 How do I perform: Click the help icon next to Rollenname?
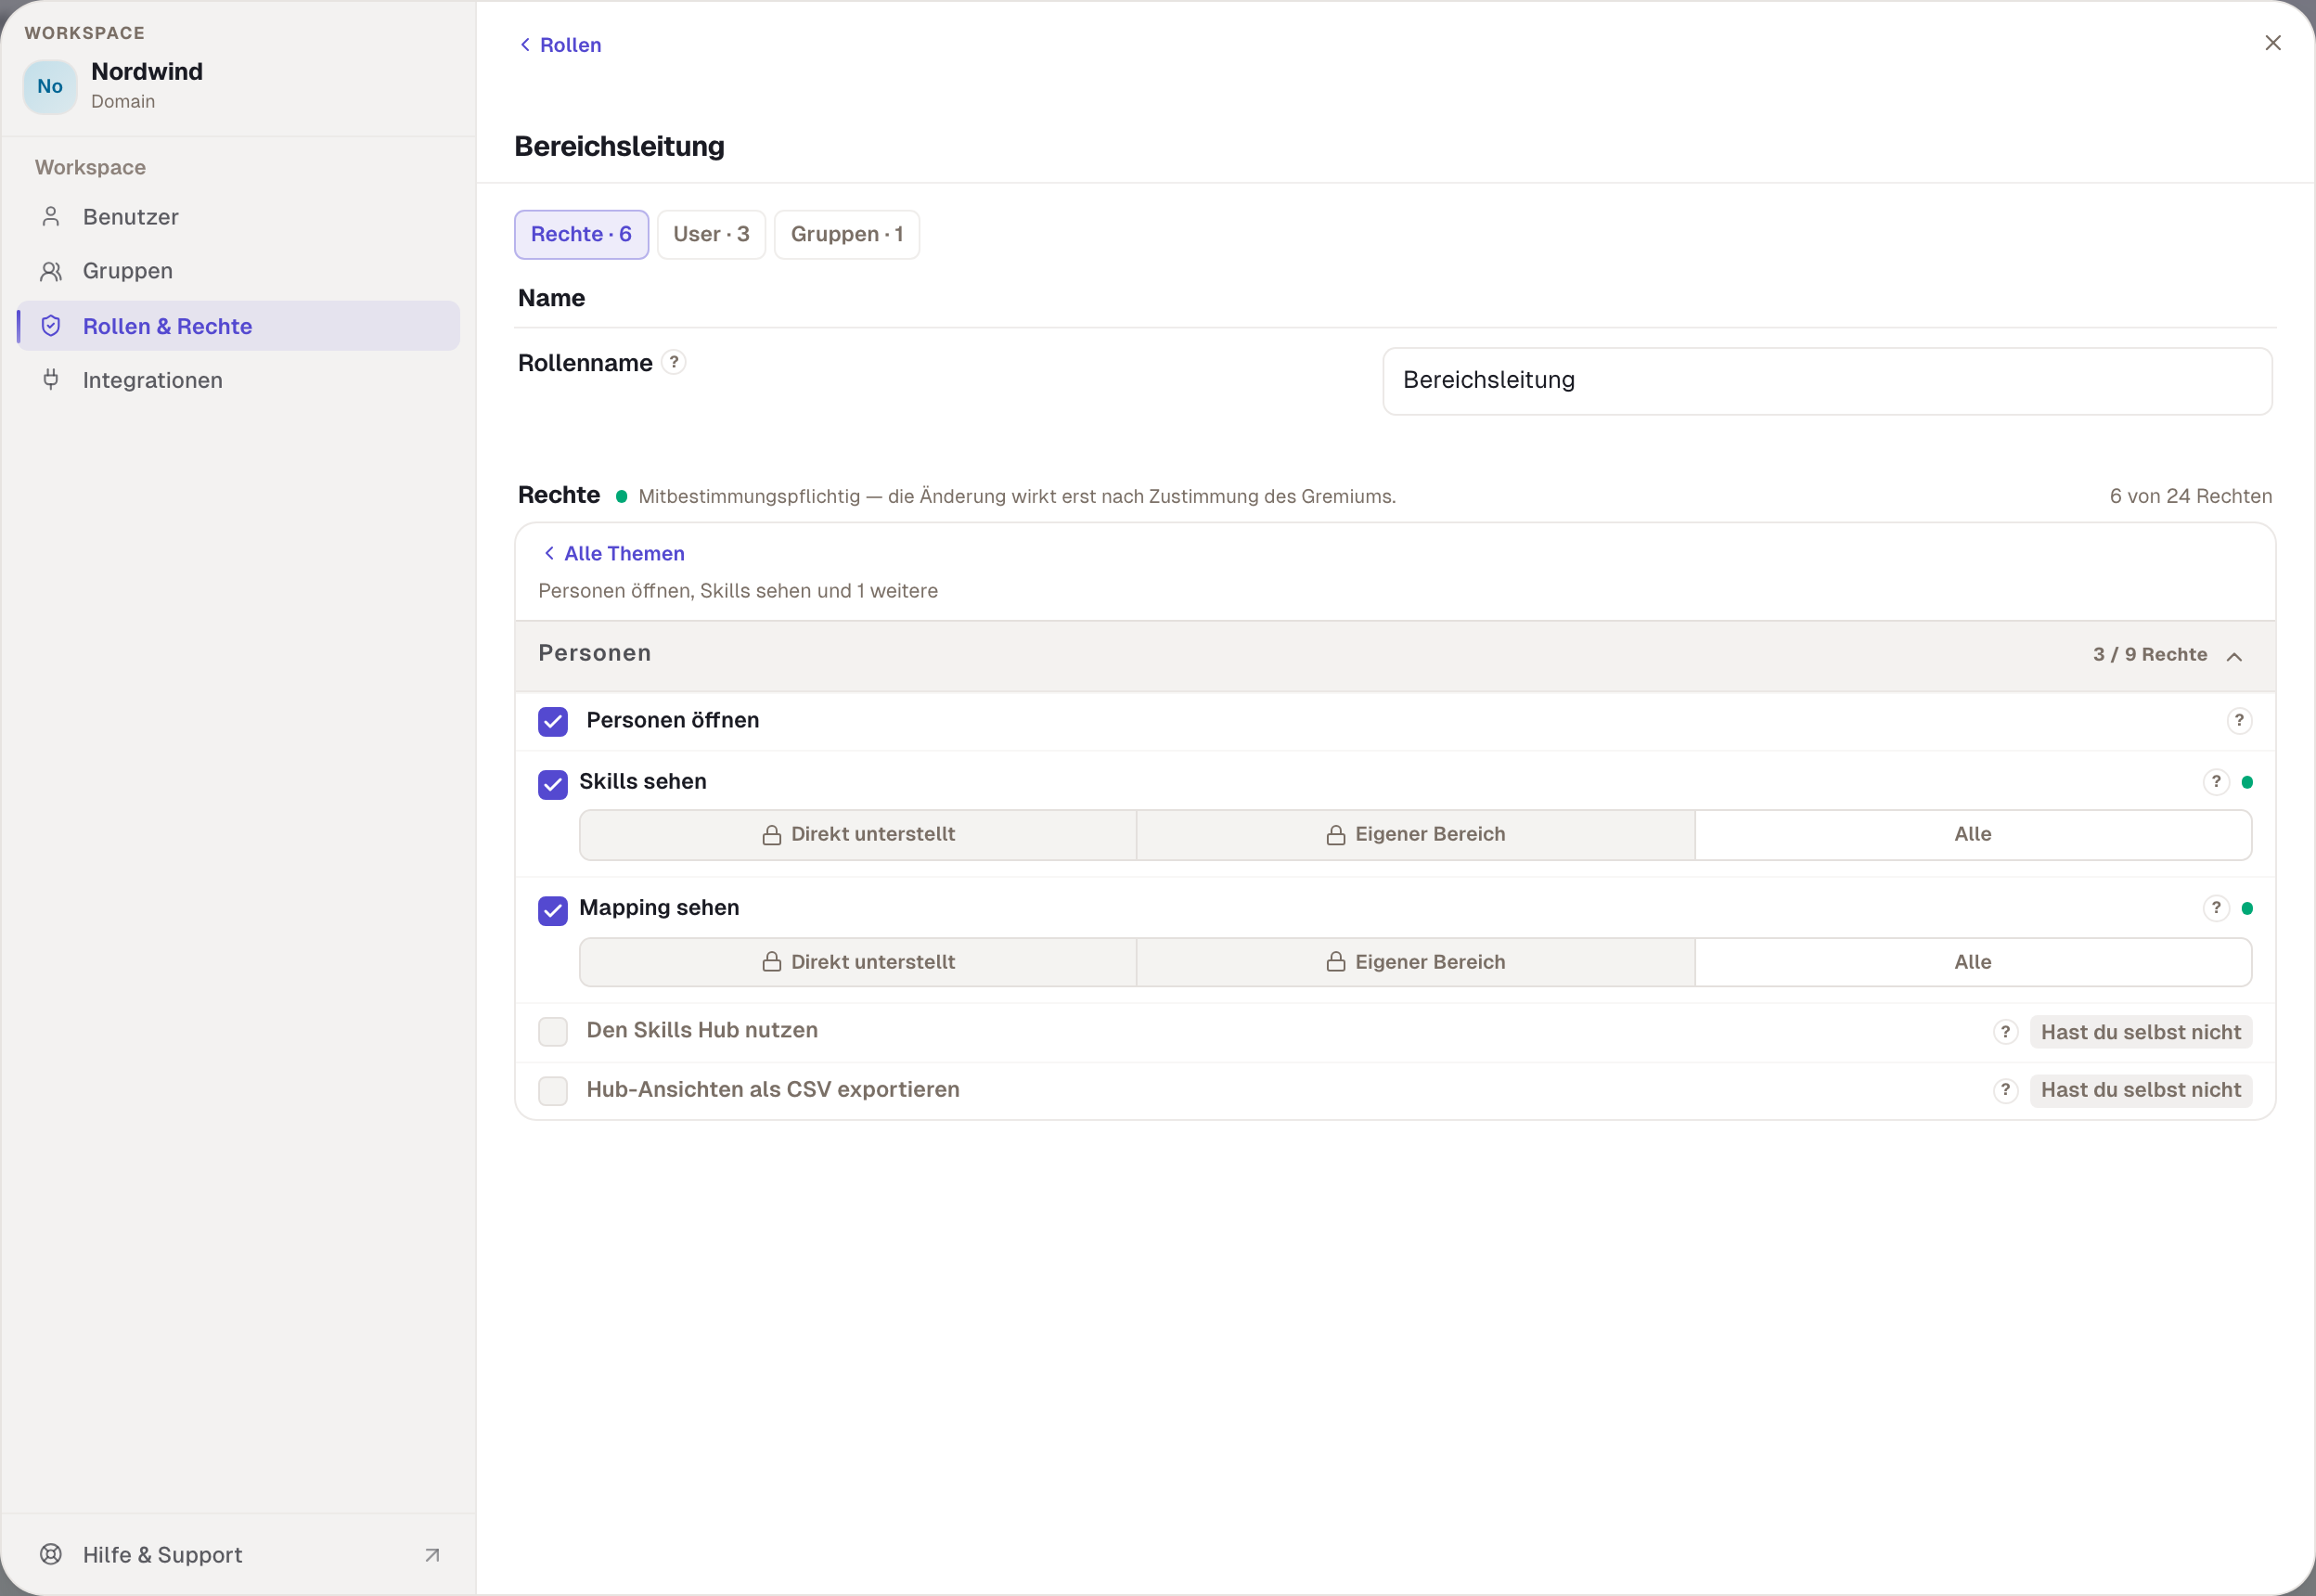tap(674, 362)
